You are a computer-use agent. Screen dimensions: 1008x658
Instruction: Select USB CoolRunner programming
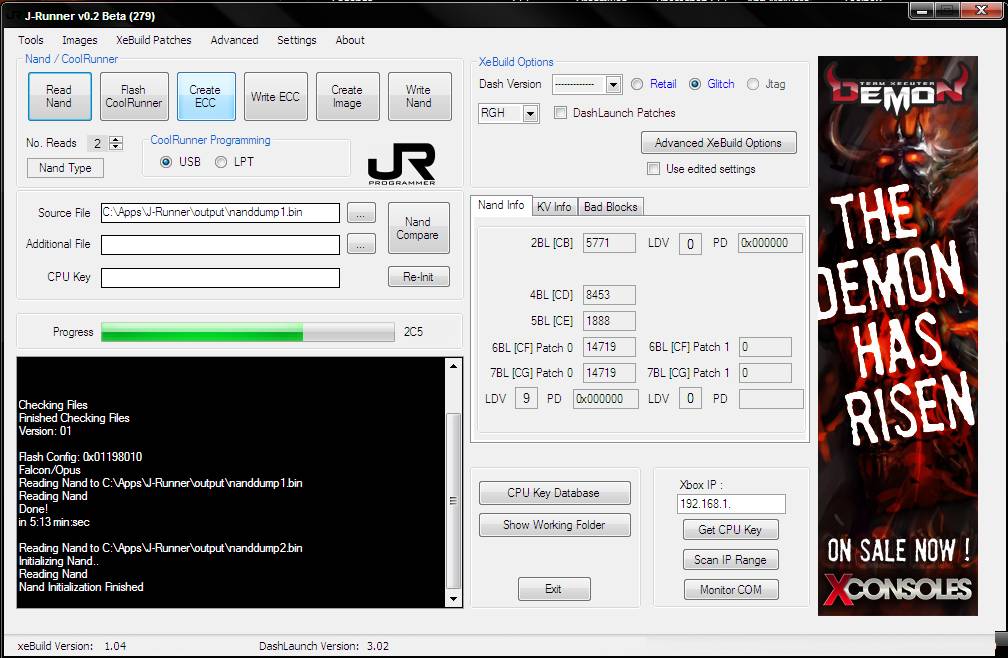166,162
